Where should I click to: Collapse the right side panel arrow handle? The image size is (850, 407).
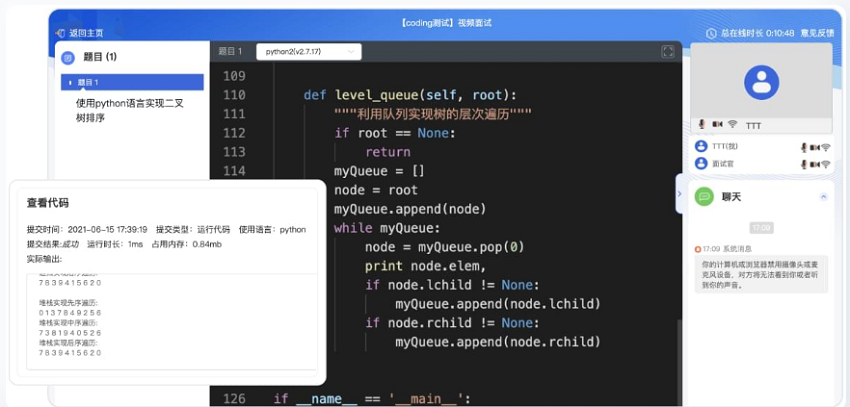pos(680,194)
